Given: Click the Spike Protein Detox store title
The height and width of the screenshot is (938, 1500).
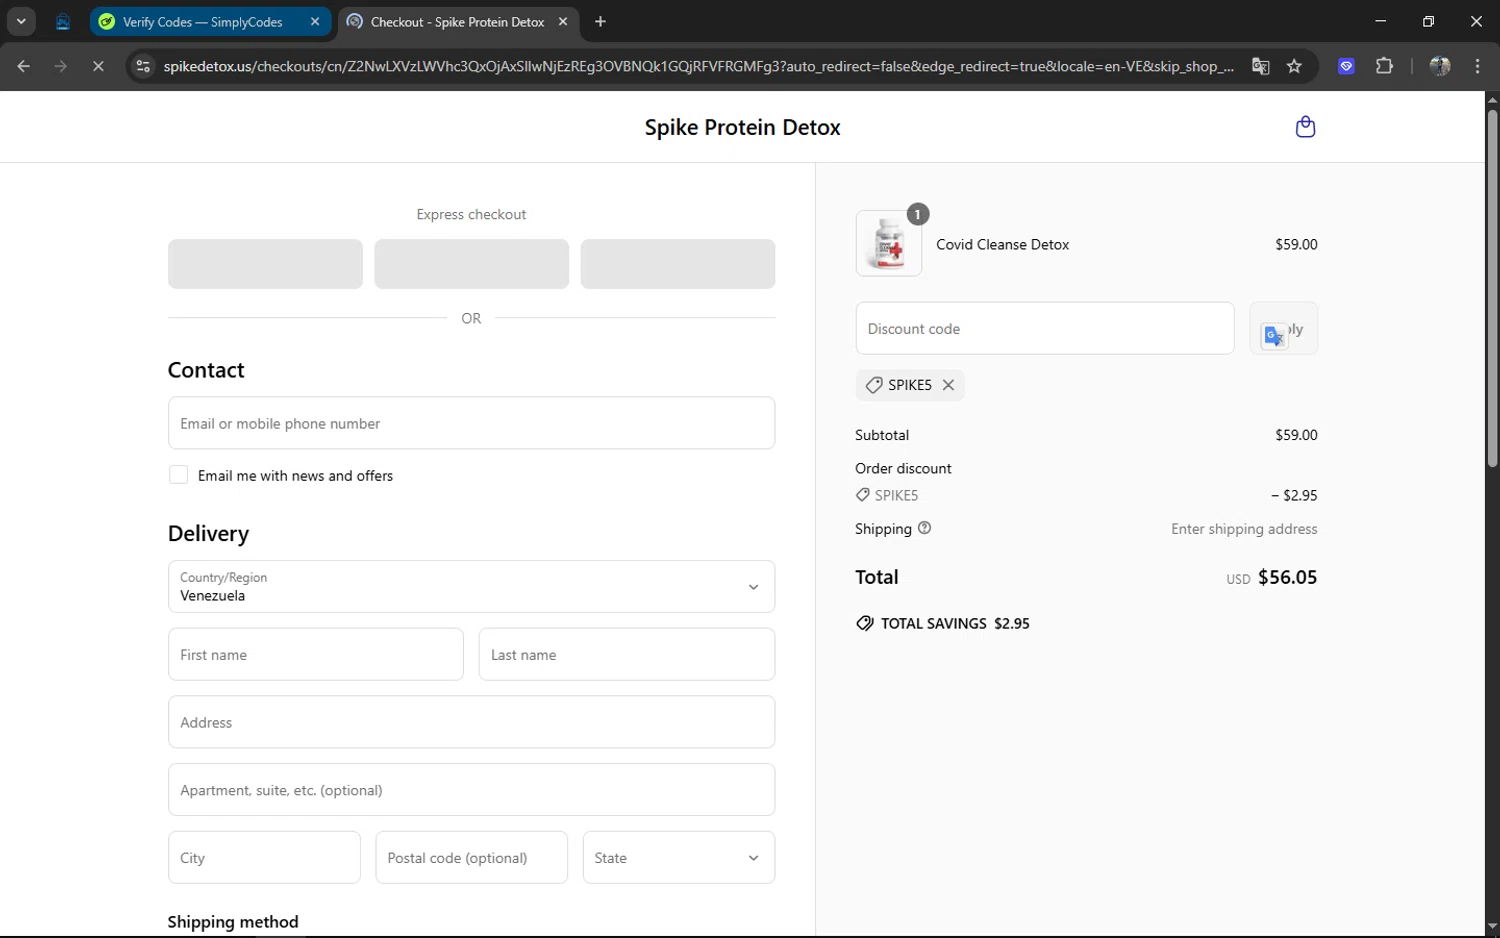Looking at the screenshot, I should 742,127.
